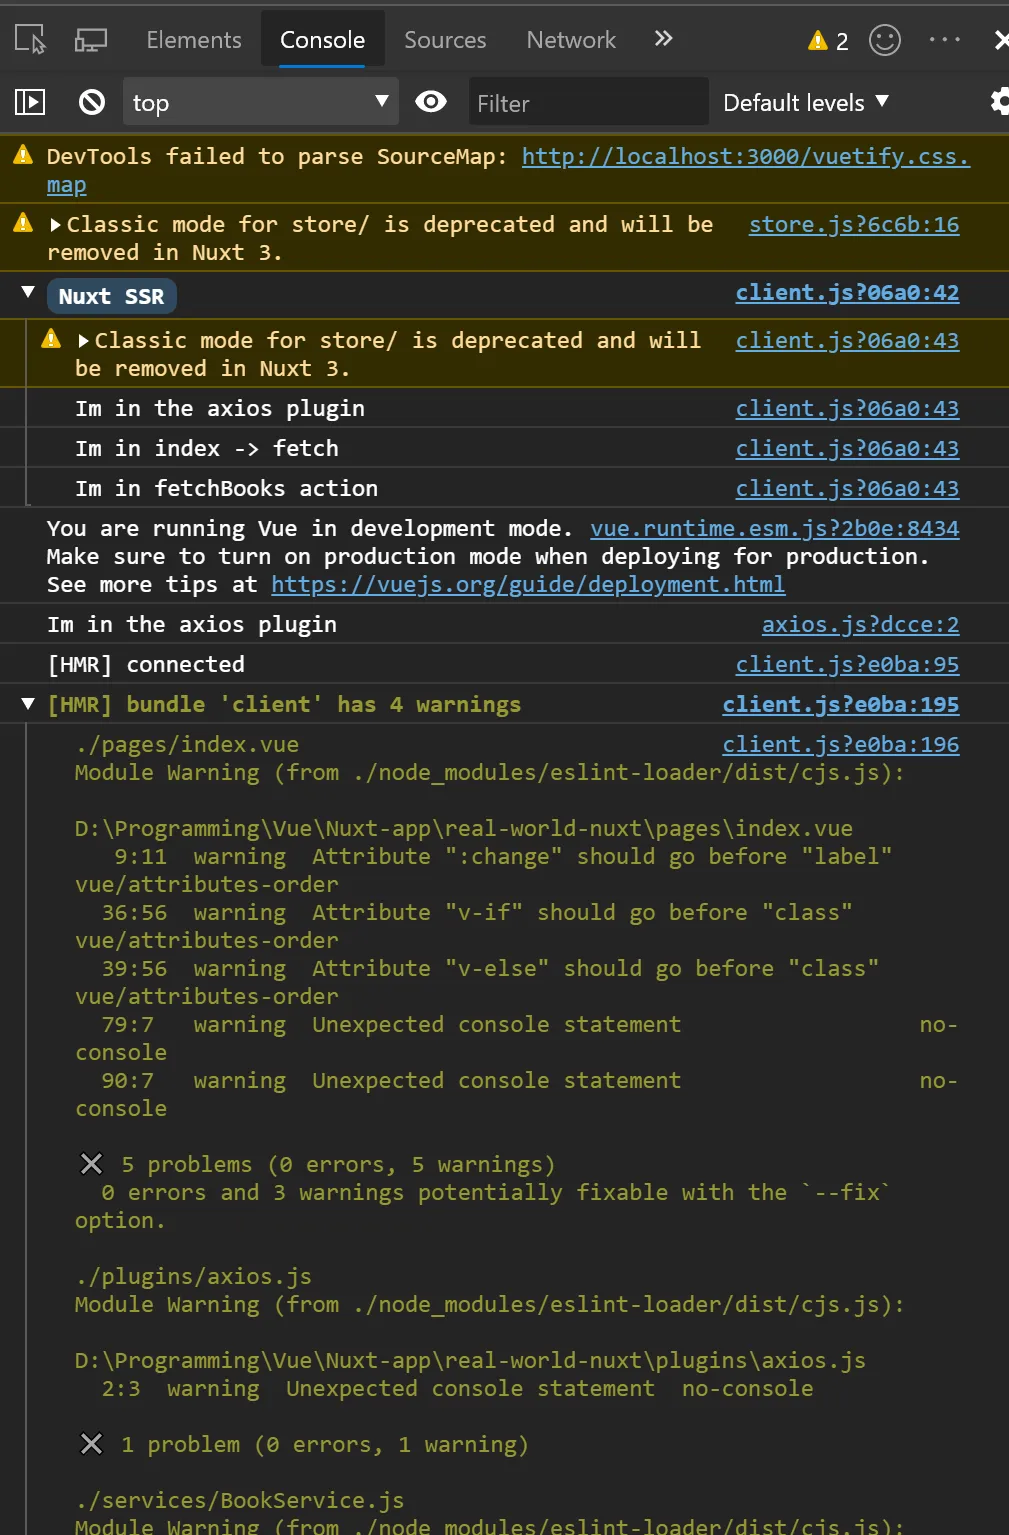Activate the inspect element picker icon

pyautogui.click(x=30, y=39)
